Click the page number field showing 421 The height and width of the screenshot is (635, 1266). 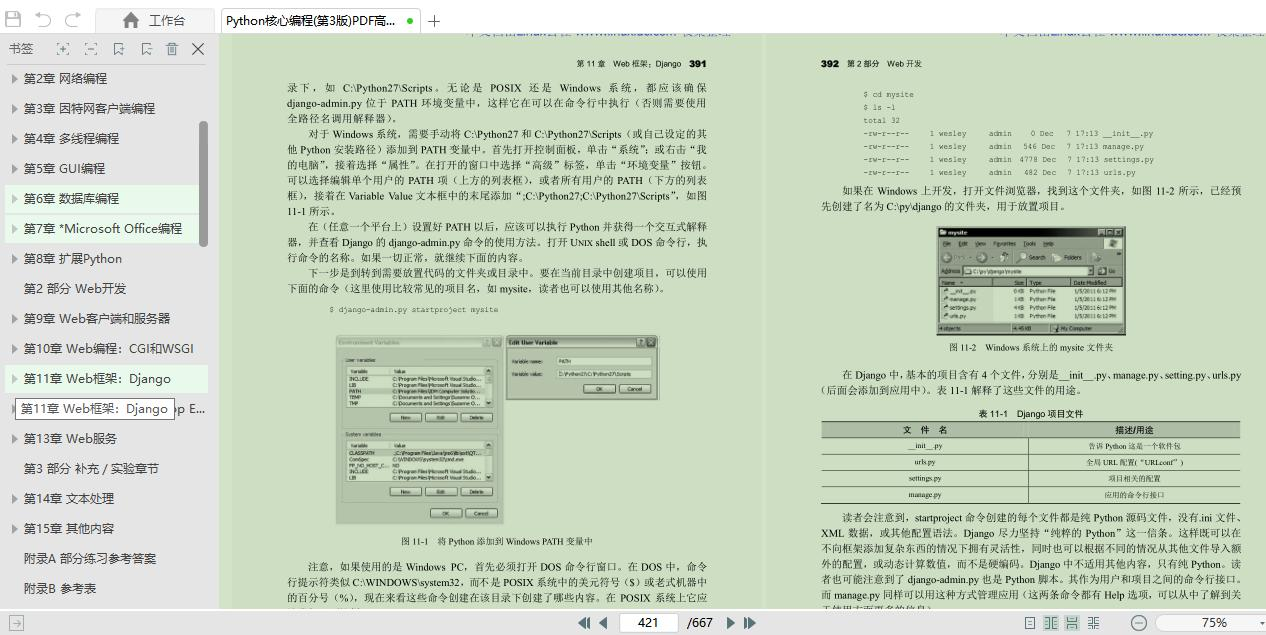[x=649, y=622]
